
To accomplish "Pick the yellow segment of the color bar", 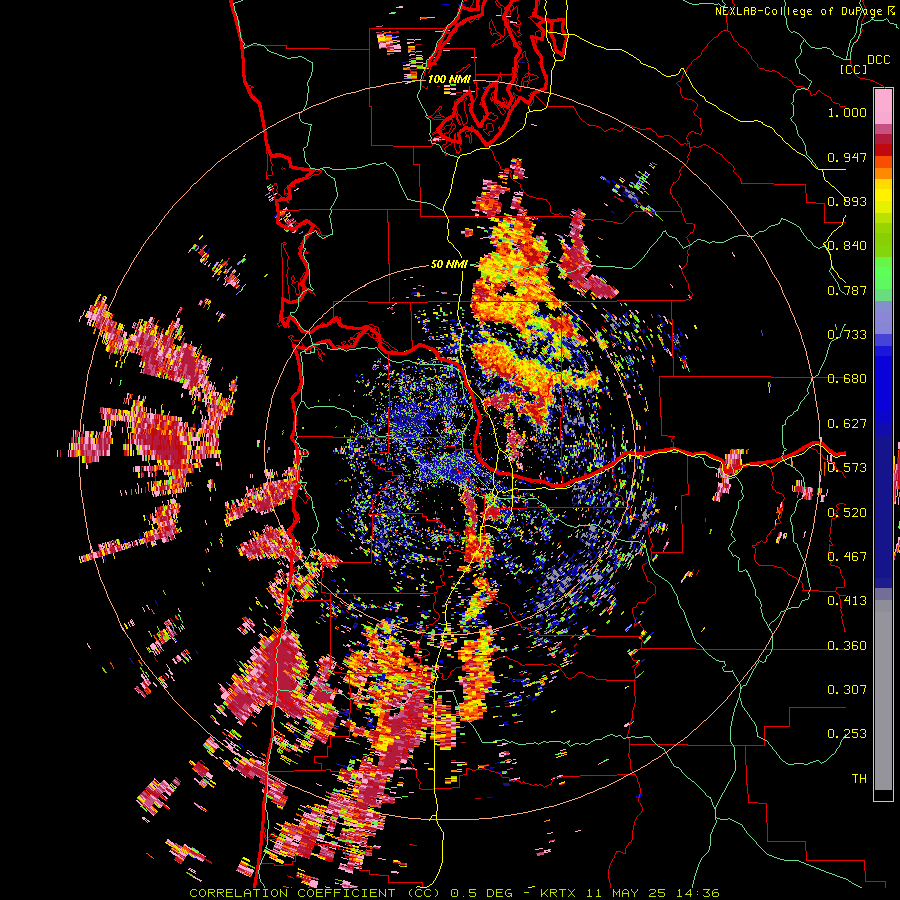I will point(883,197).
